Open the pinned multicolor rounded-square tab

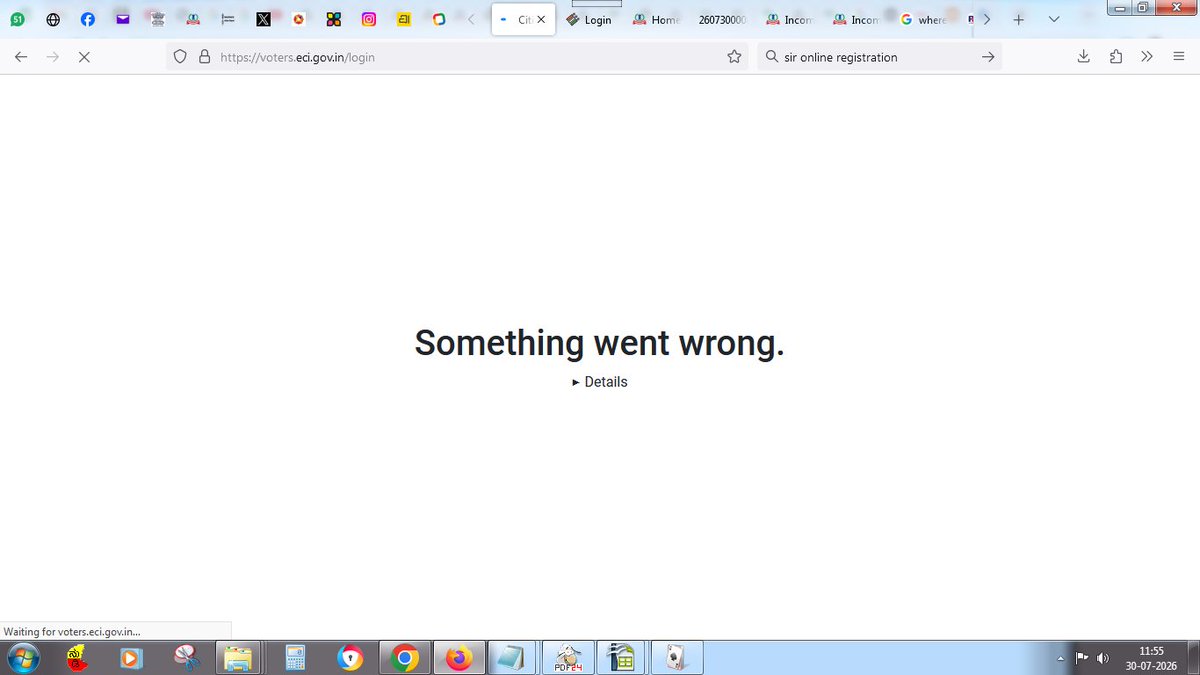[439, 19]
